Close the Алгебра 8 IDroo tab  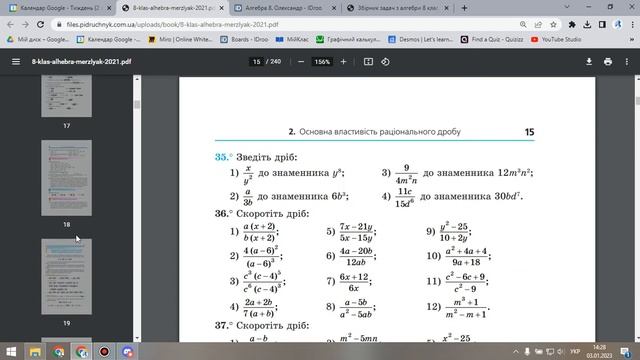coord(334,8)
